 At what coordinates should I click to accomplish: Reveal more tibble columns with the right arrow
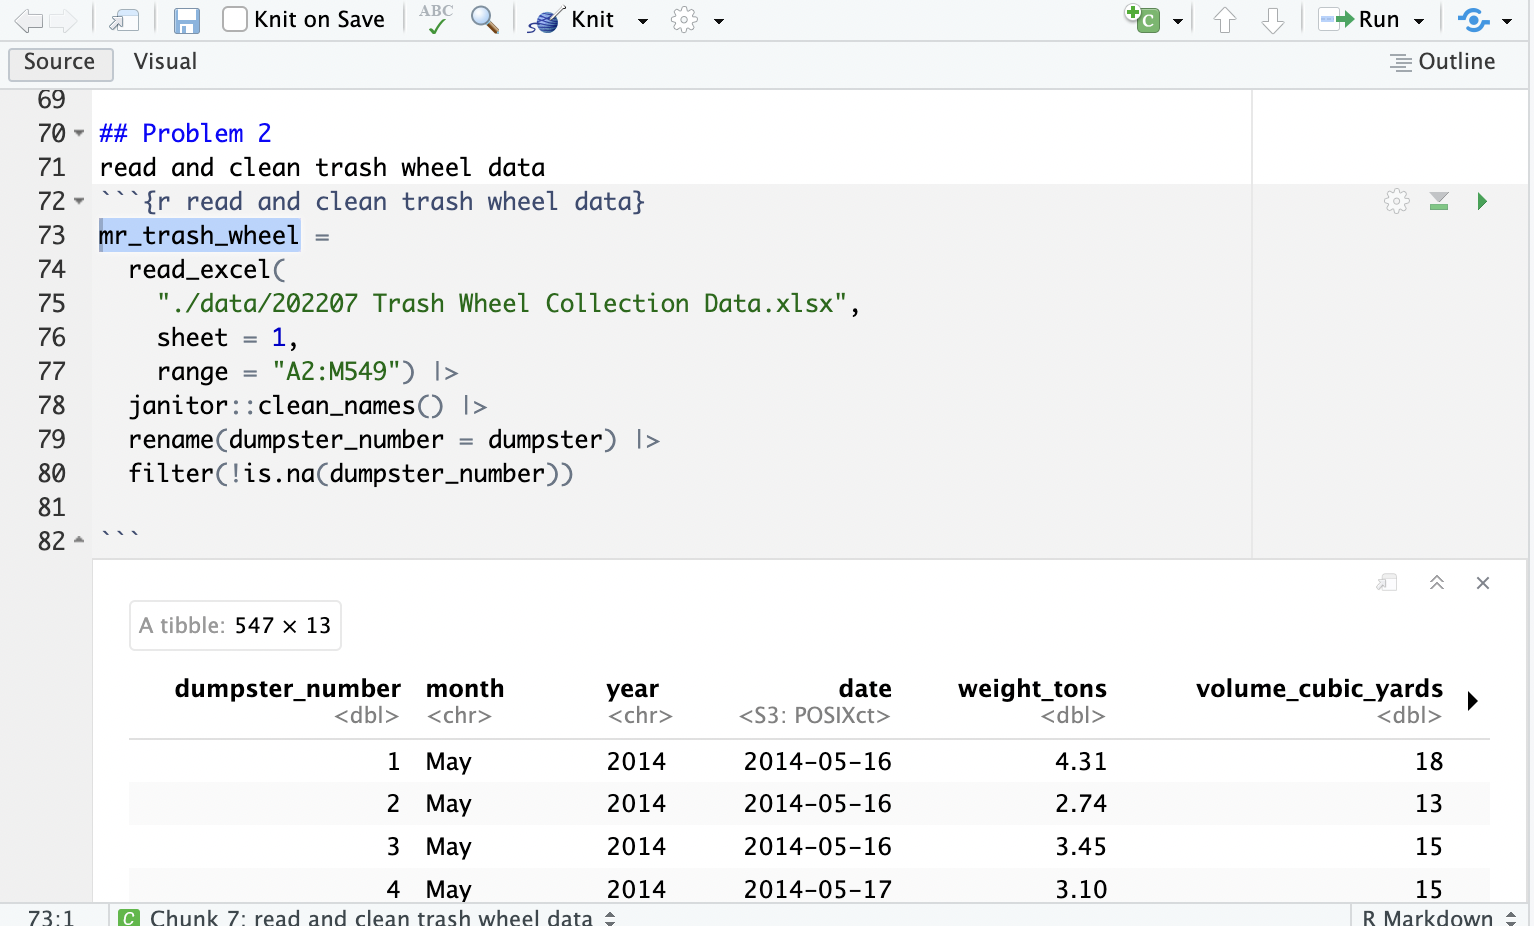pos(1471,701)
